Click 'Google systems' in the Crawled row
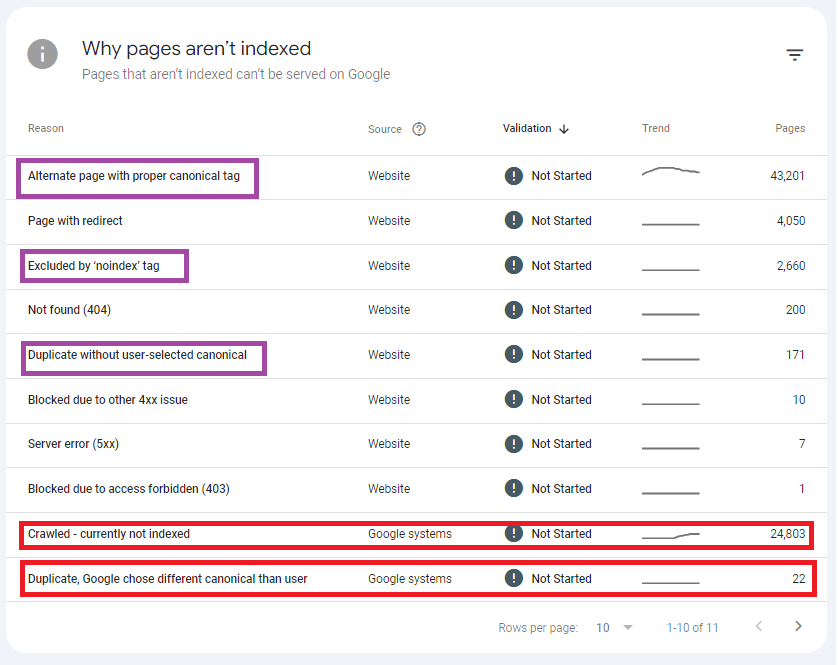 coord(410,534)
